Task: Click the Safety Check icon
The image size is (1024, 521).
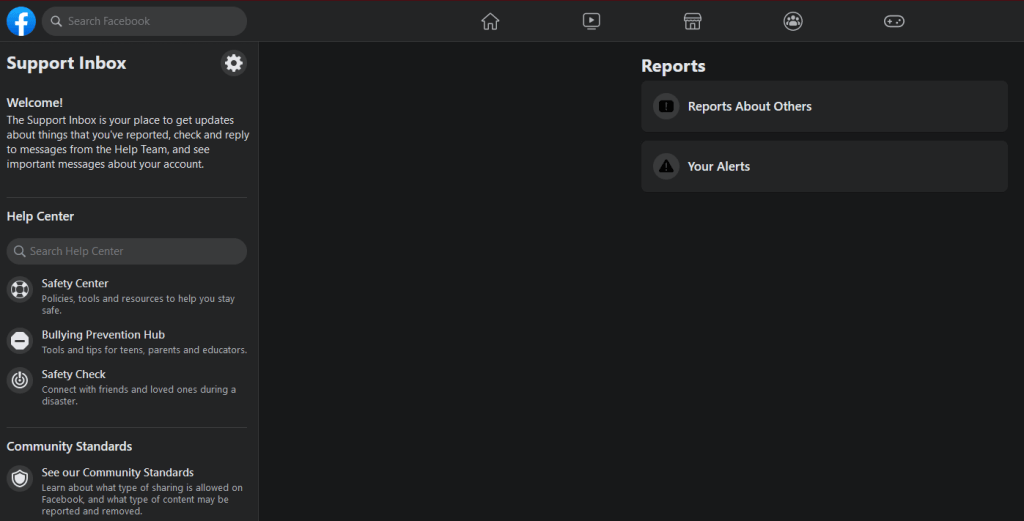Action: point(20,380)
